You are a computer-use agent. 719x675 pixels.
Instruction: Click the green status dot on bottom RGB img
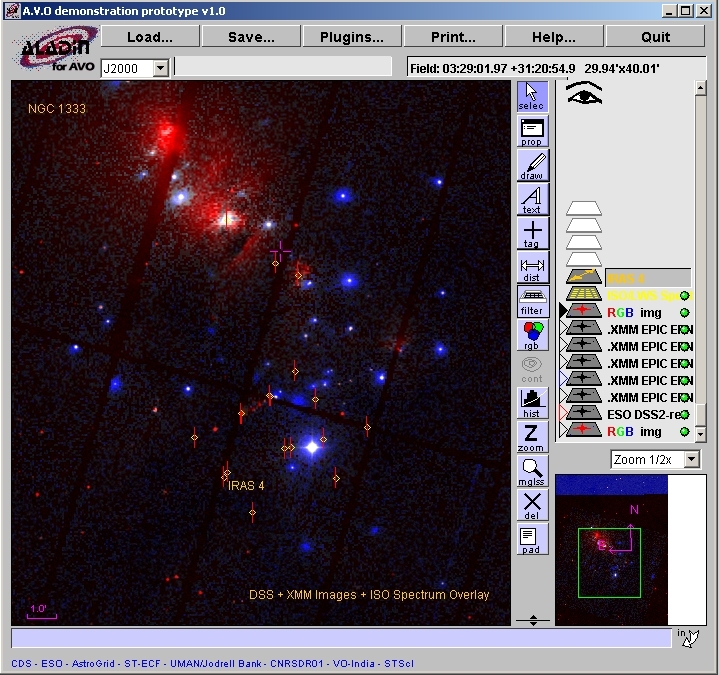click(685, 431)
